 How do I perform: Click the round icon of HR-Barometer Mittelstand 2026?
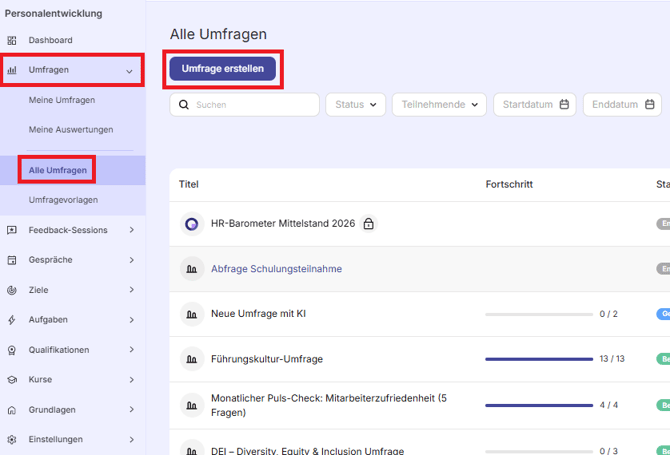pos(192,224)
